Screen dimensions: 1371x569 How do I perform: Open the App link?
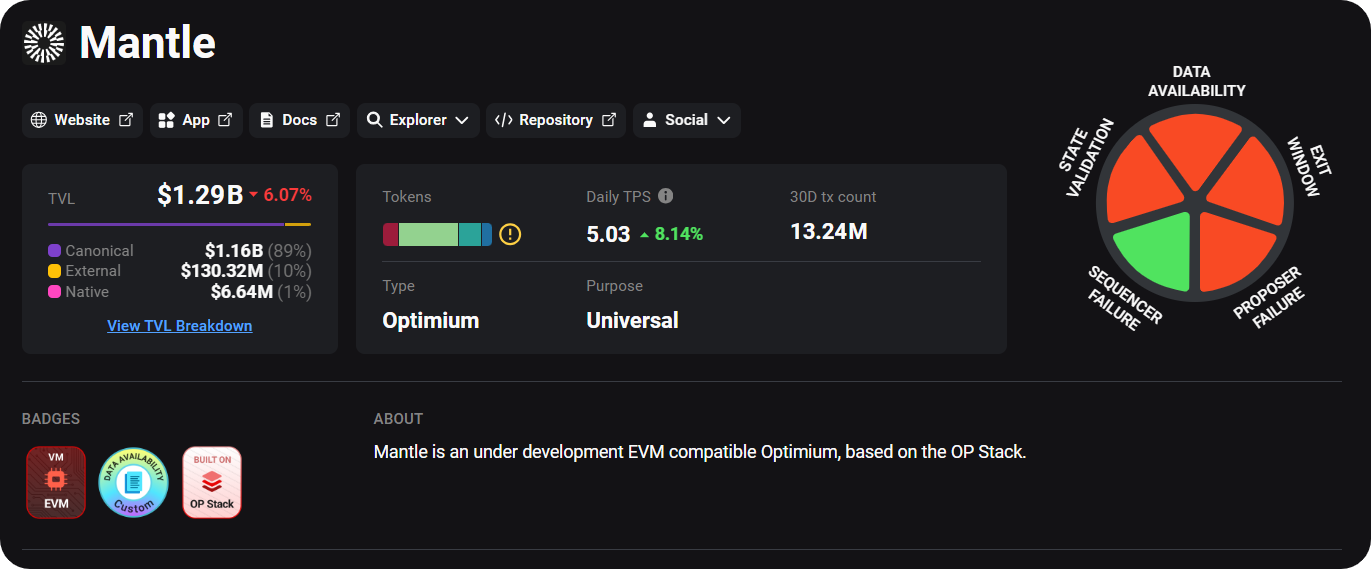(x=196, y=120)
